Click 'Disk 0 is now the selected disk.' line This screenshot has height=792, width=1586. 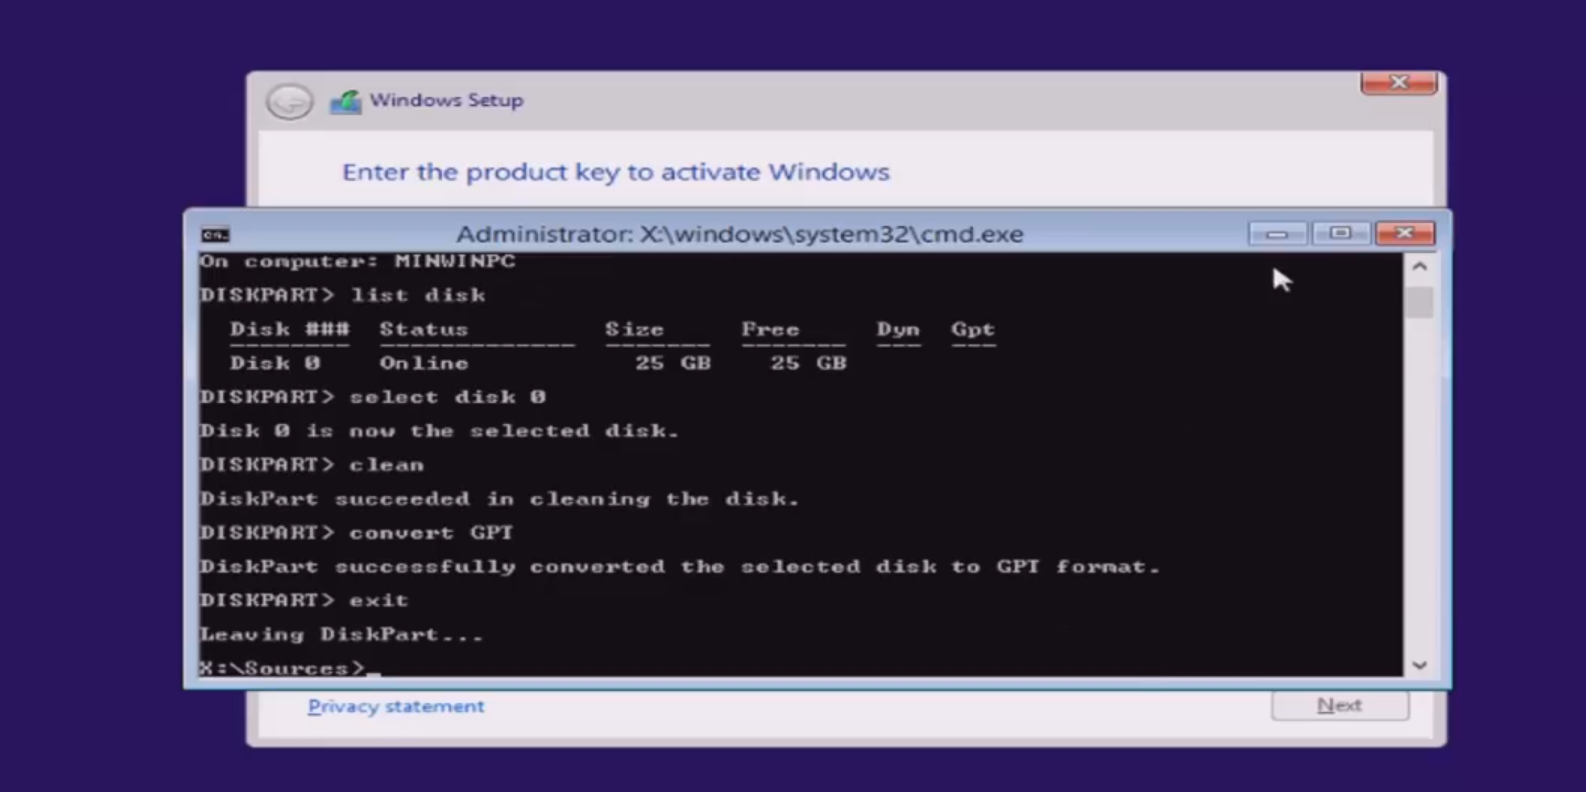(x=439, y=431)
